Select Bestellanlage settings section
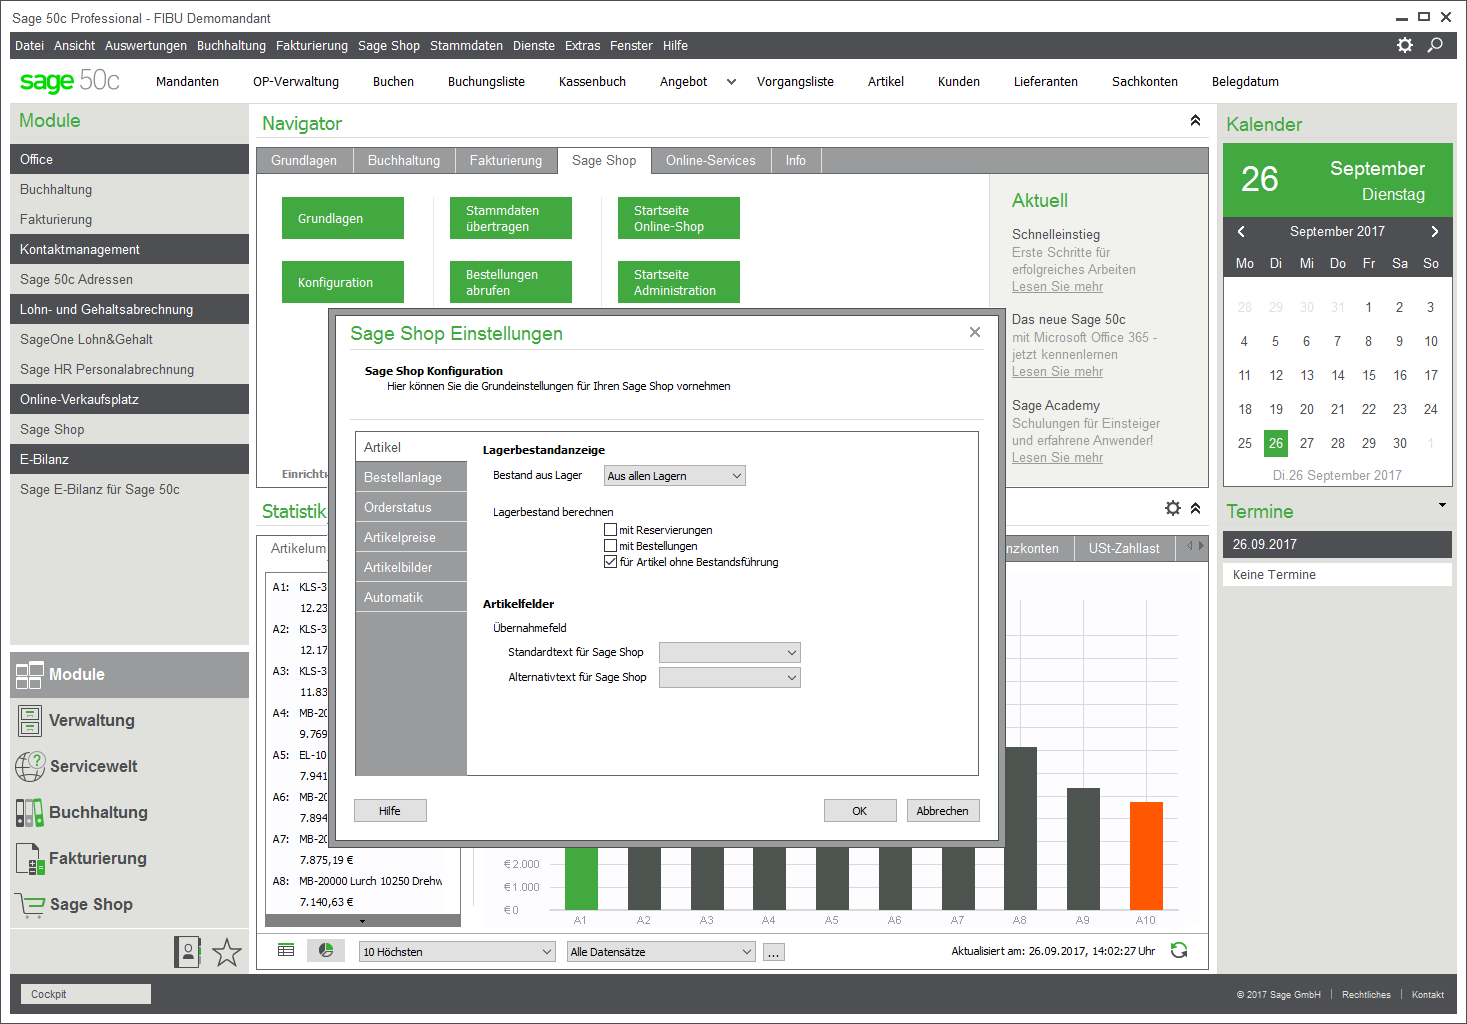 click(x=411, y=477)
